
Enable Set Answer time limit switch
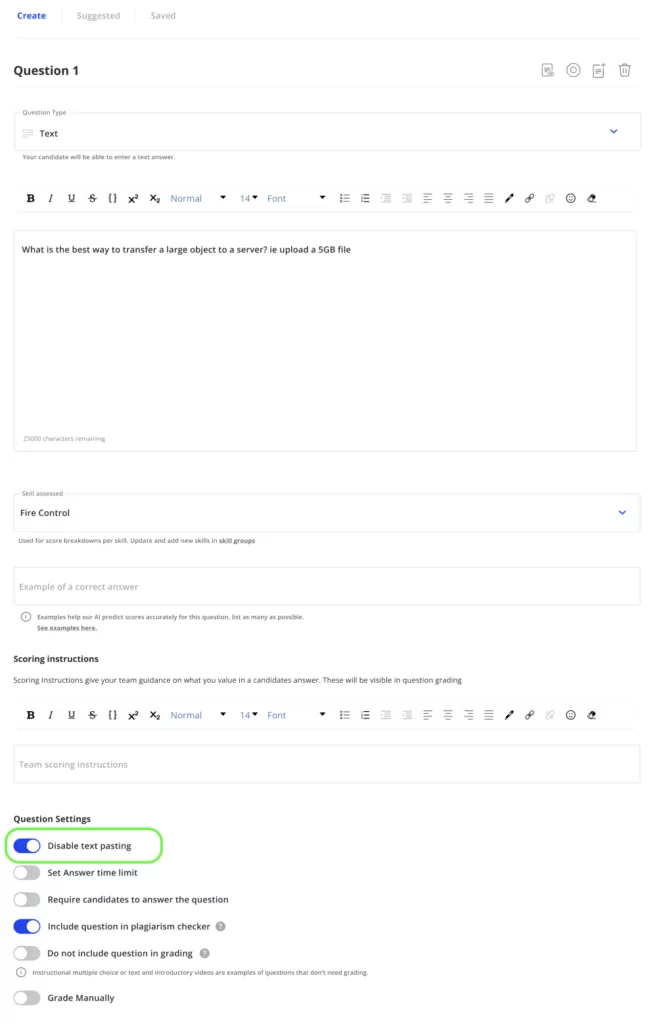click(27, 872)
